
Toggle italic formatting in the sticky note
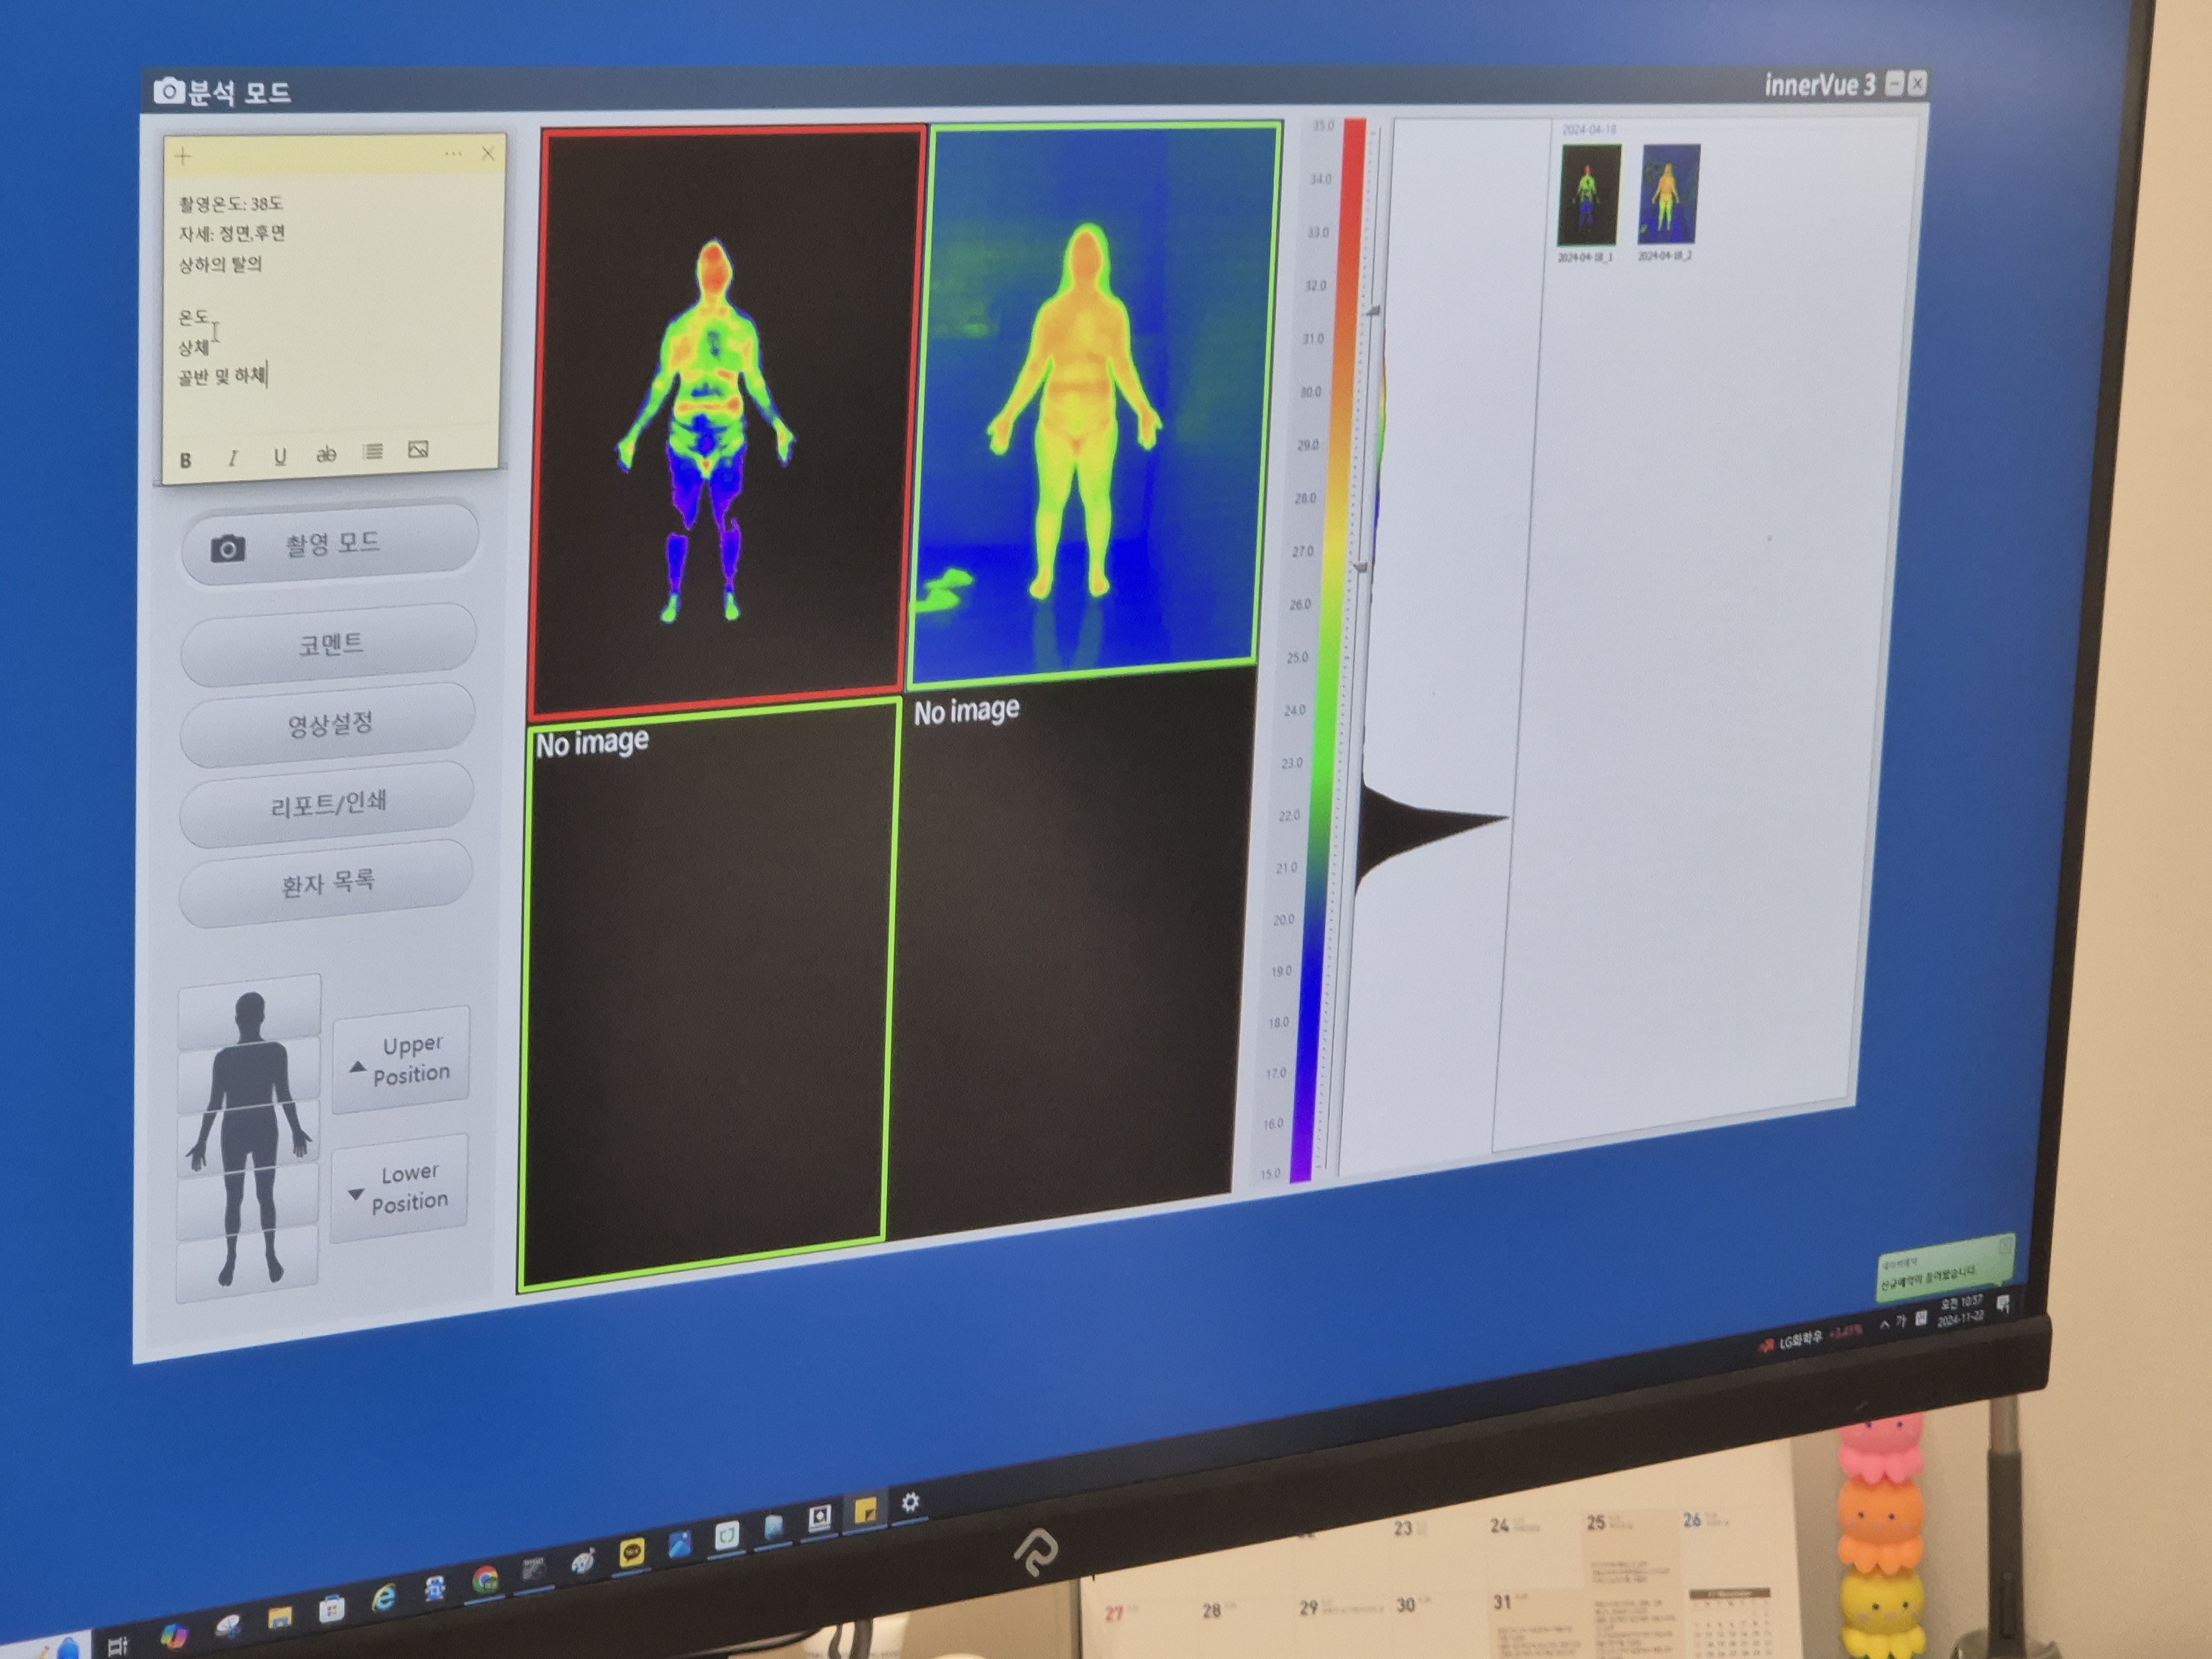[232, 458]
